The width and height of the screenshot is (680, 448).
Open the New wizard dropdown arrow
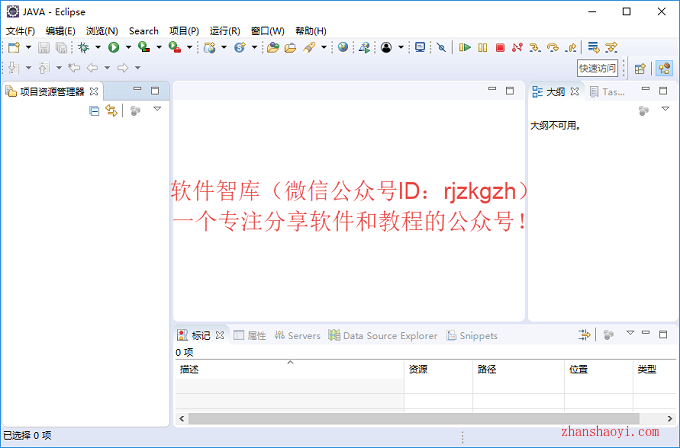pos(29,47)
